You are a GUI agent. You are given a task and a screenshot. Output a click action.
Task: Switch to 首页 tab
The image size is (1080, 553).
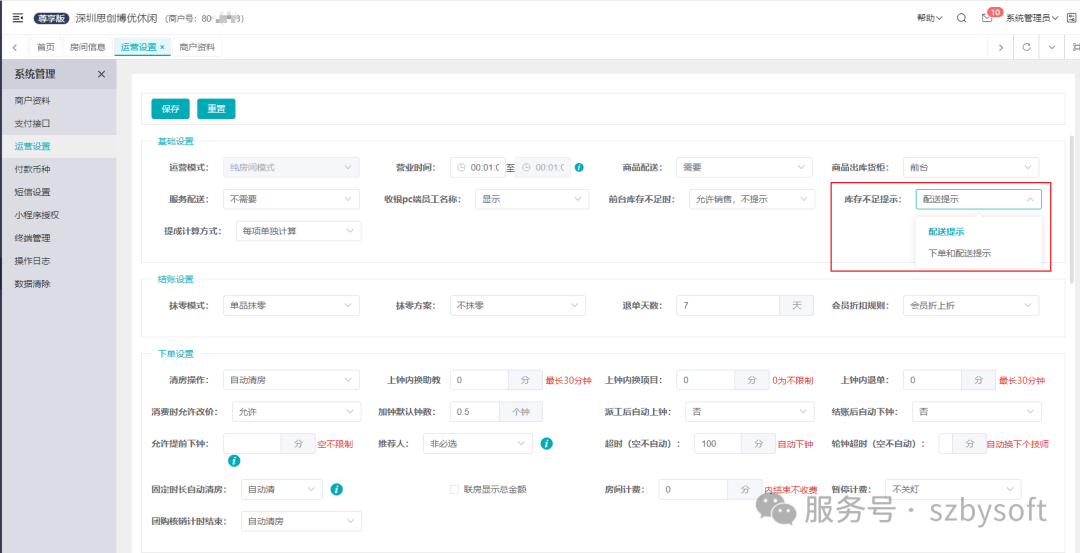pos(45,47)
